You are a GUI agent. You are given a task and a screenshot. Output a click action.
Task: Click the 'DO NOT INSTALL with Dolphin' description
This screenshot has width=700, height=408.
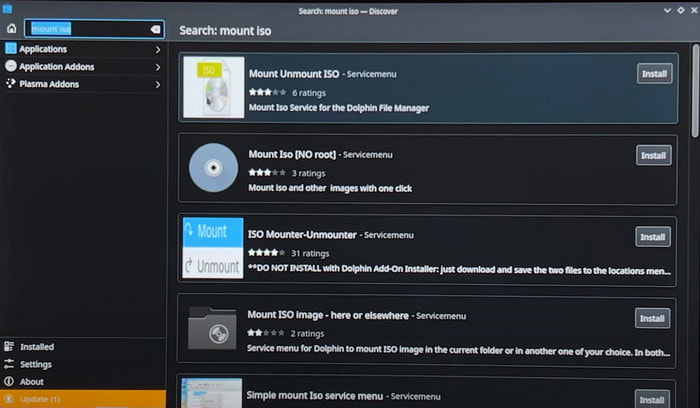pos(459,269)
